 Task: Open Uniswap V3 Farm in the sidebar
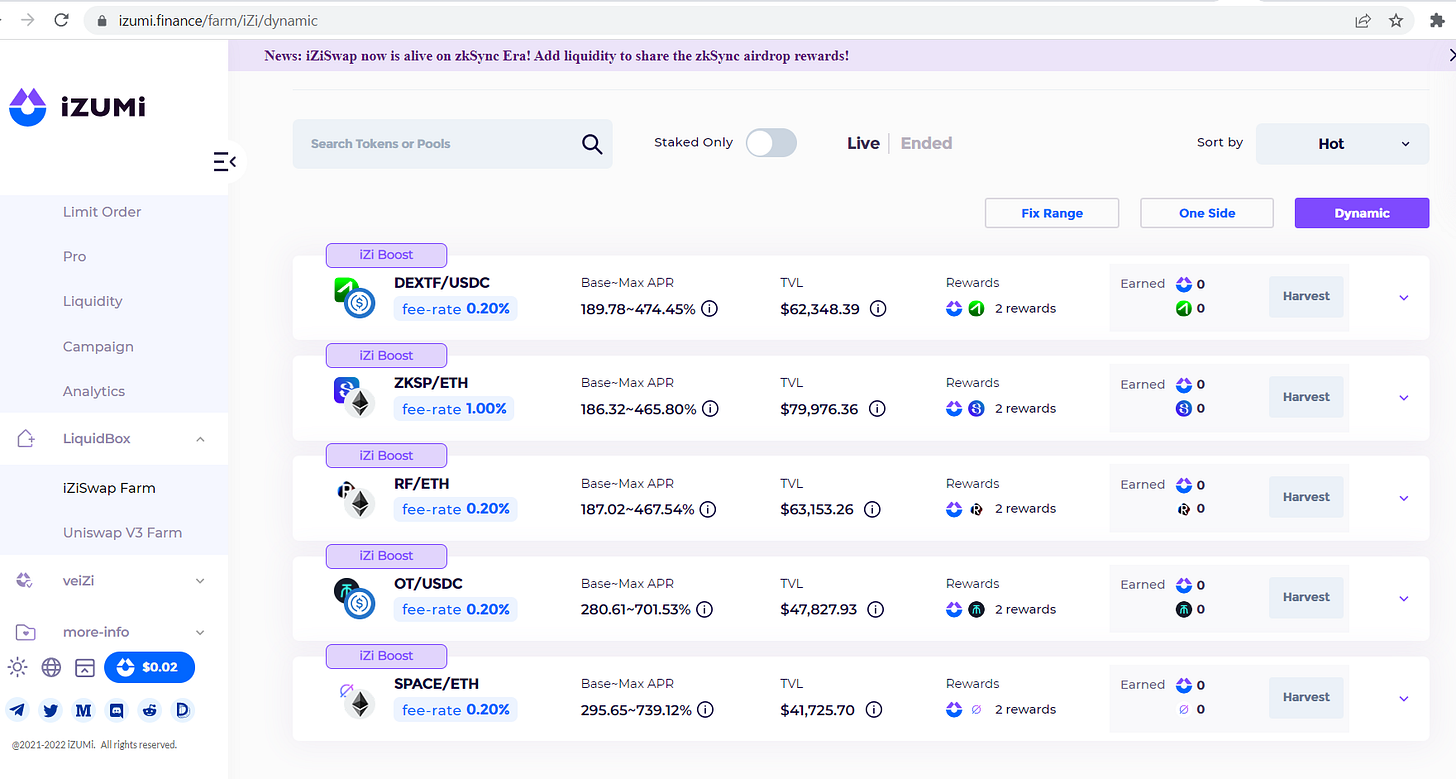(x=122, y=533)
